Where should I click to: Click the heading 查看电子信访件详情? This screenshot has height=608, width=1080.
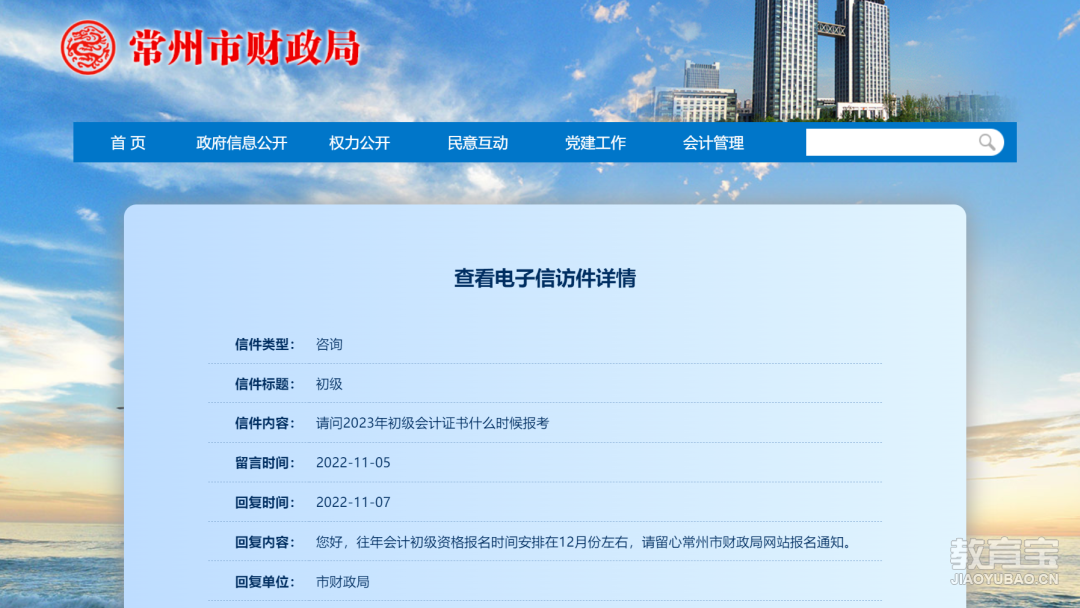tap(545, 278)
